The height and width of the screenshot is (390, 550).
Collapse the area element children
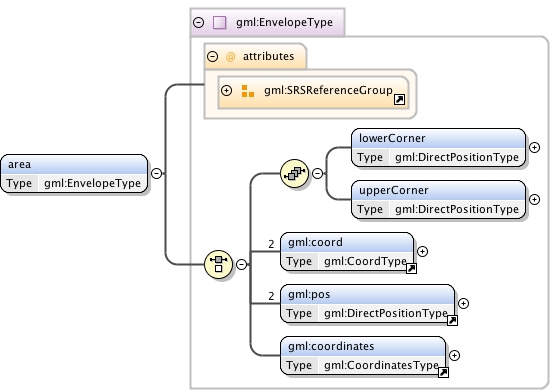(156, 173)
